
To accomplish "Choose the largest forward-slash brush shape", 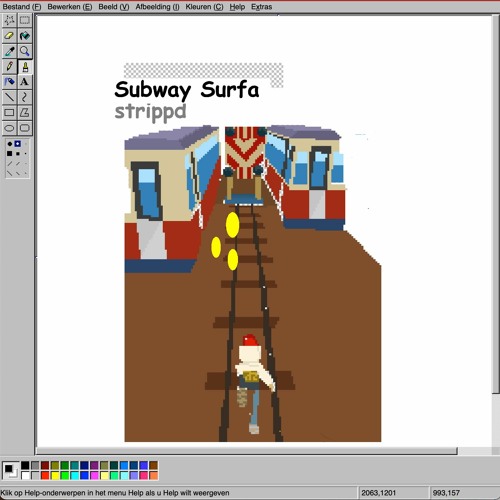I will point(10,163).
